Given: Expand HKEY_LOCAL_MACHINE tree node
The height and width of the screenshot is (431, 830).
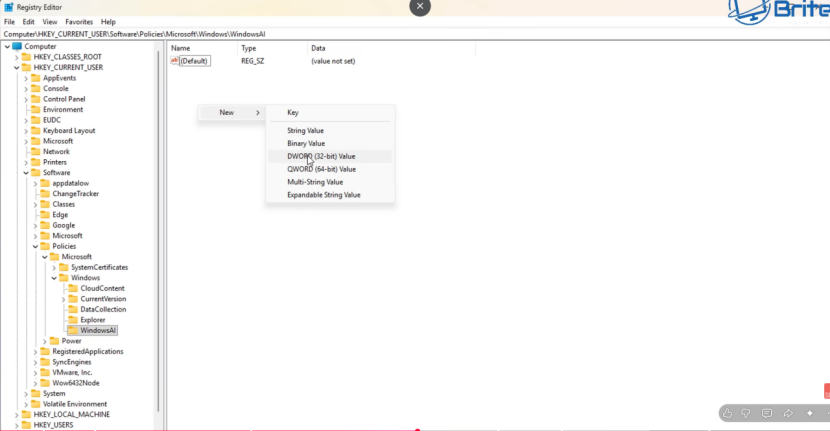Looking at the screenshot, I should (16, 415).
